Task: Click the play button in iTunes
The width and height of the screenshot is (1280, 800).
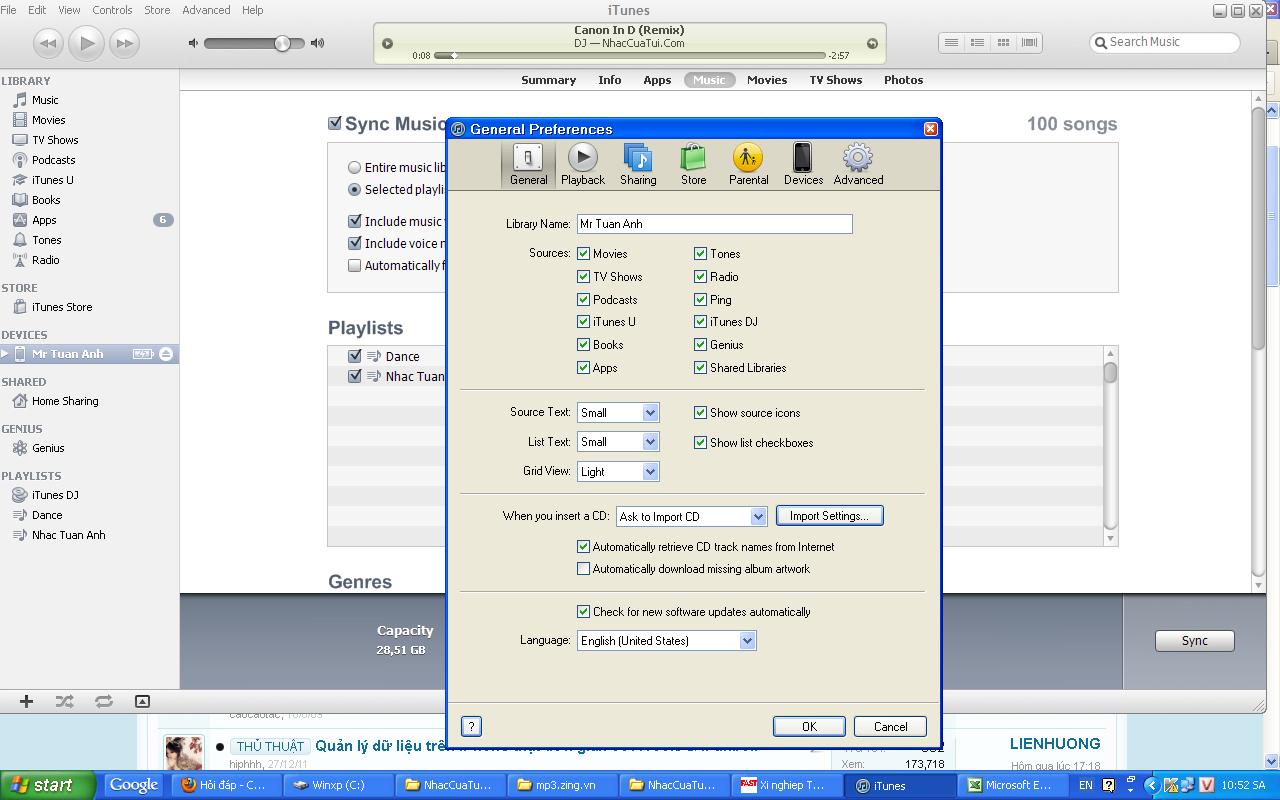Action: point(86,43)
